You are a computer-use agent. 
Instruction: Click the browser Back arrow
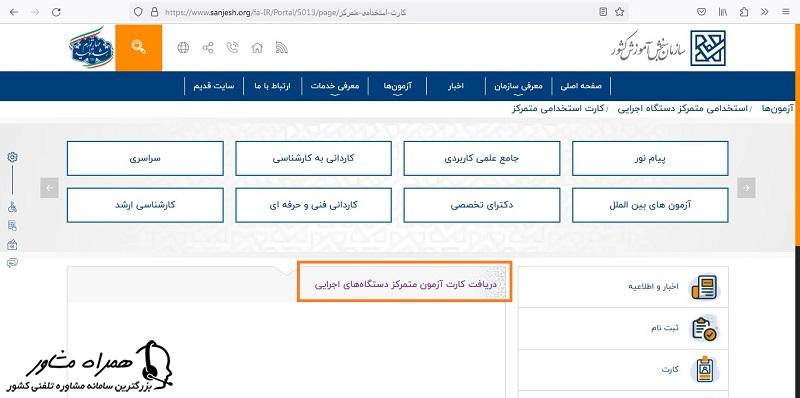pyautogui.click(x=14, y=12)
